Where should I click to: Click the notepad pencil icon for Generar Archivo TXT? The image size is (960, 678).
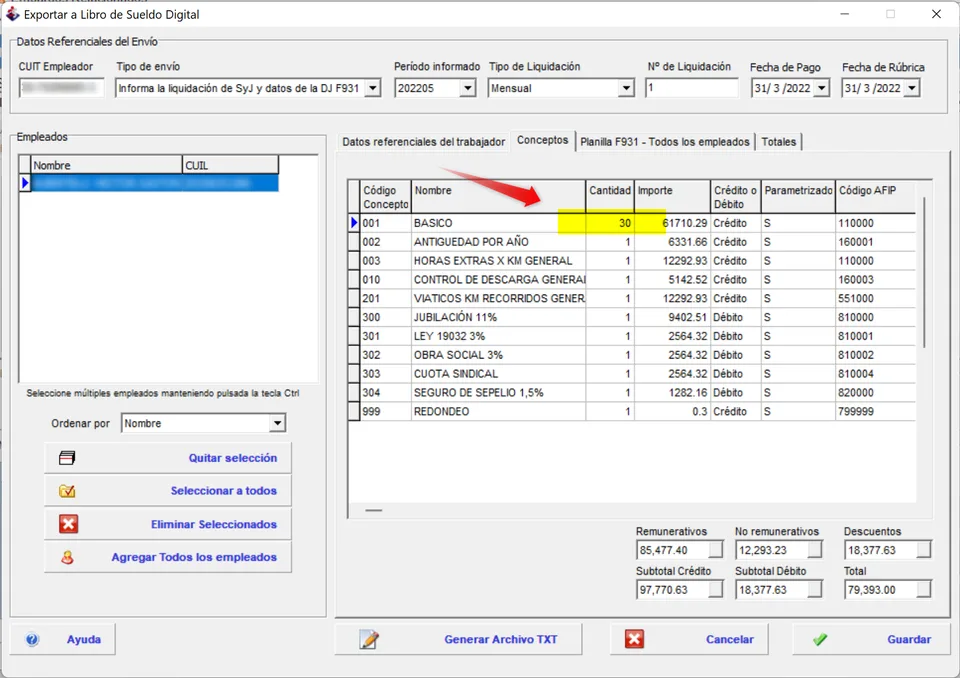pyautogui.click(x=369, y=639)
